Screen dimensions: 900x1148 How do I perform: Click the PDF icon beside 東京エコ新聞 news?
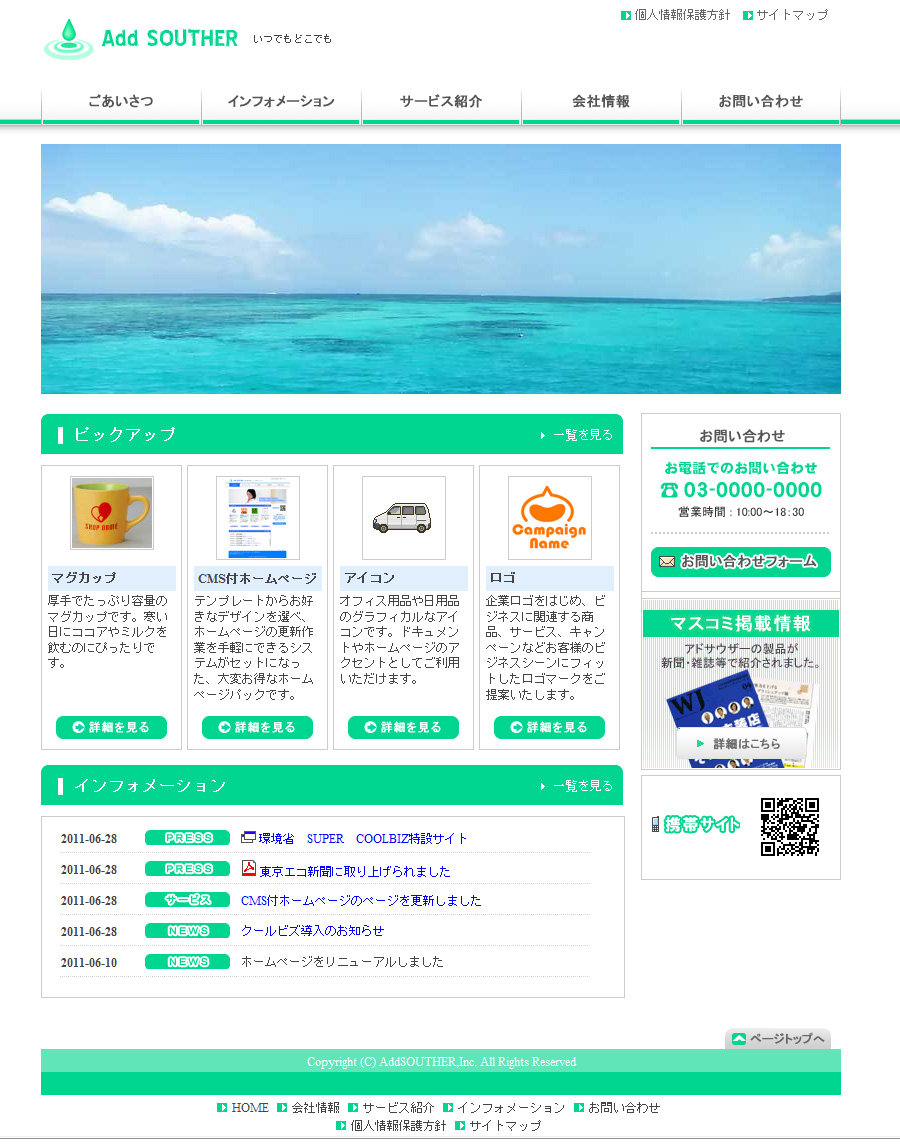click(x=249, y=868)
